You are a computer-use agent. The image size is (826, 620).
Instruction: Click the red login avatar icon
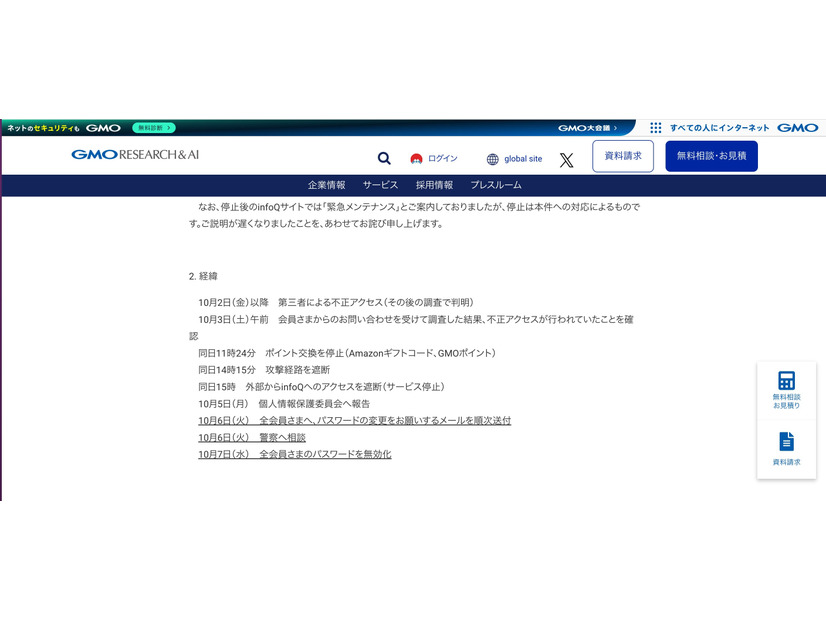pos(416,159)
